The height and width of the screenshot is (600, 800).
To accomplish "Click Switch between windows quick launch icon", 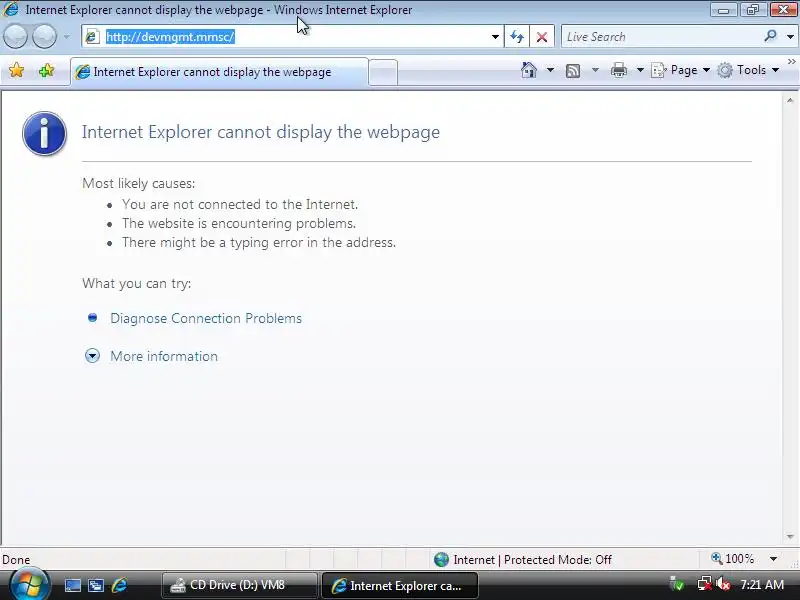I will tap(95, 585).
